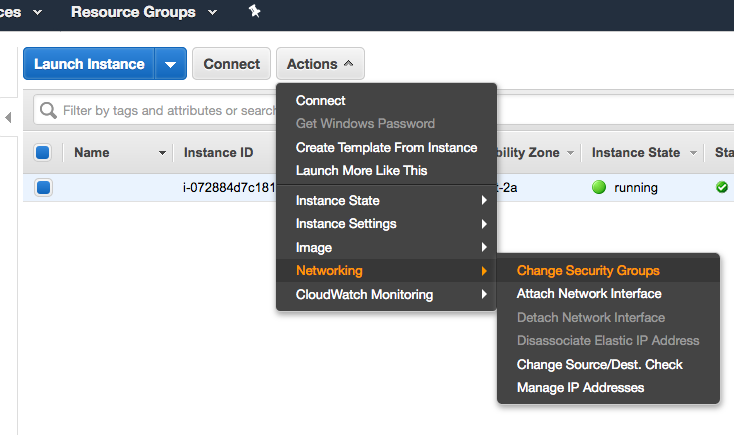This screenshot has width=734, height=435.
Task: Click the Connect button in toolbar
Action: click(x=231, y=64)
